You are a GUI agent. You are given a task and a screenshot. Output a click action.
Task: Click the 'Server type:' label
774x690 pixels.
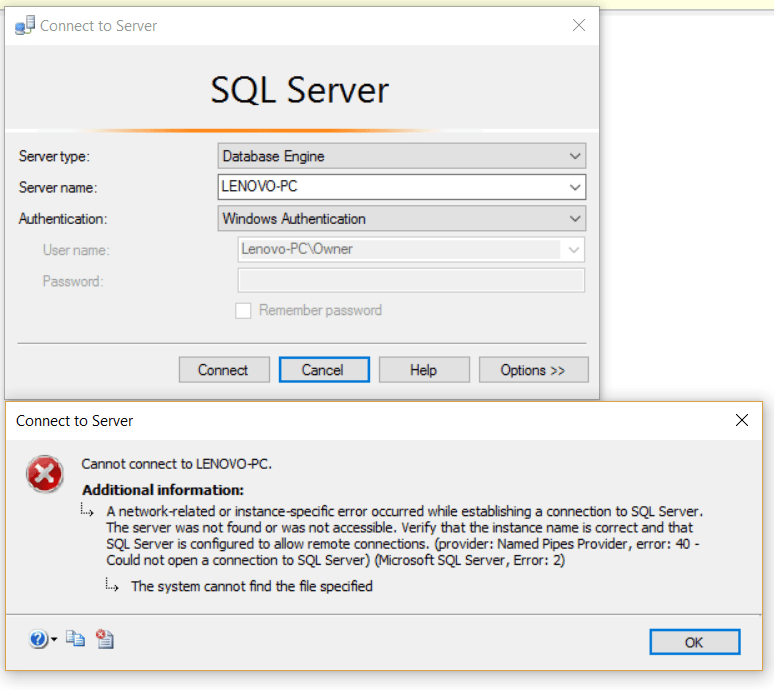[x=54, y=156]
